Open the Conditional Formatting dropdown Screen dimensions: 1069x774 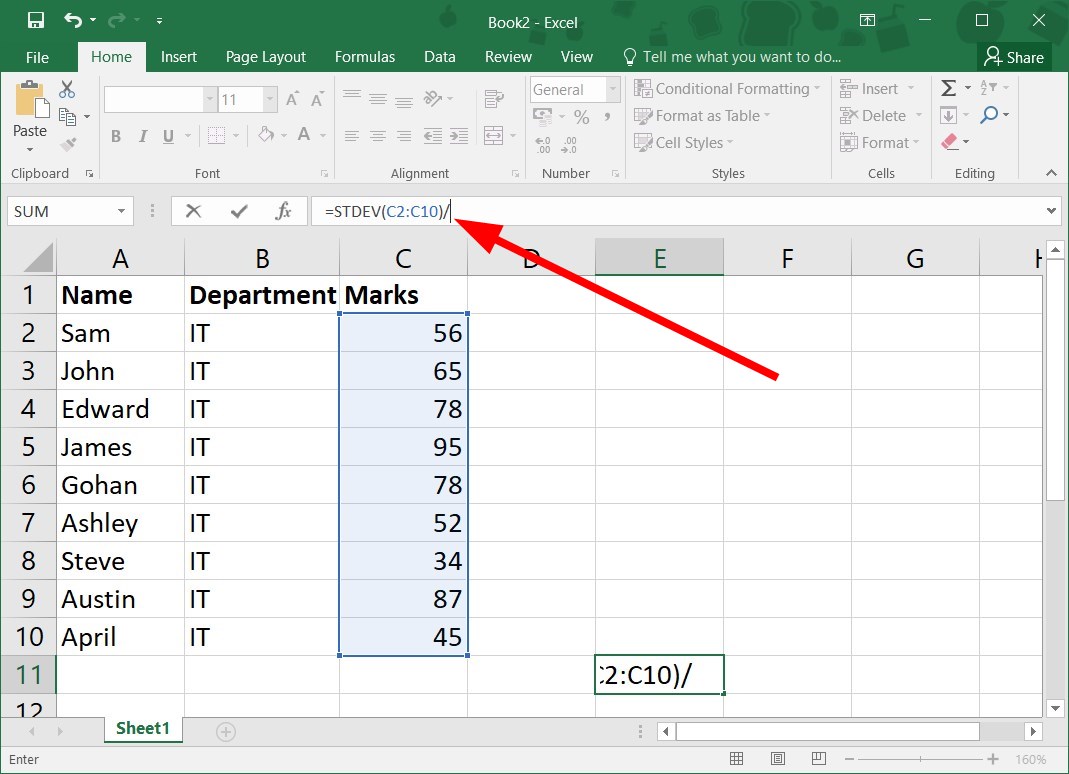(727, 89)
